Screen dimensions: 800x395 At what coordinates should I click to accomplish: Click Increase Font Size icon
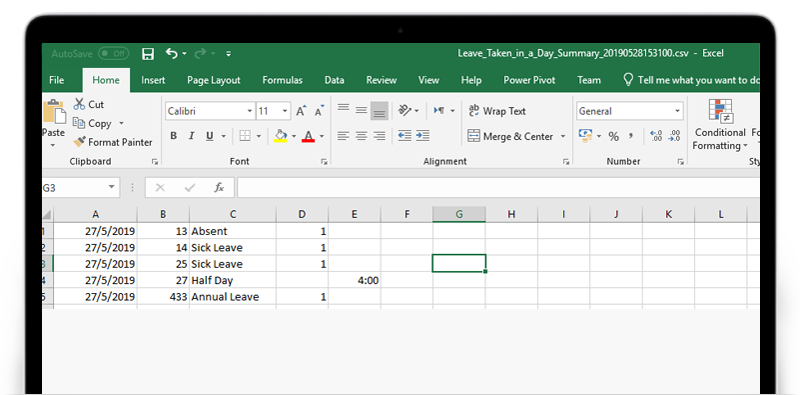coord(301,111)
